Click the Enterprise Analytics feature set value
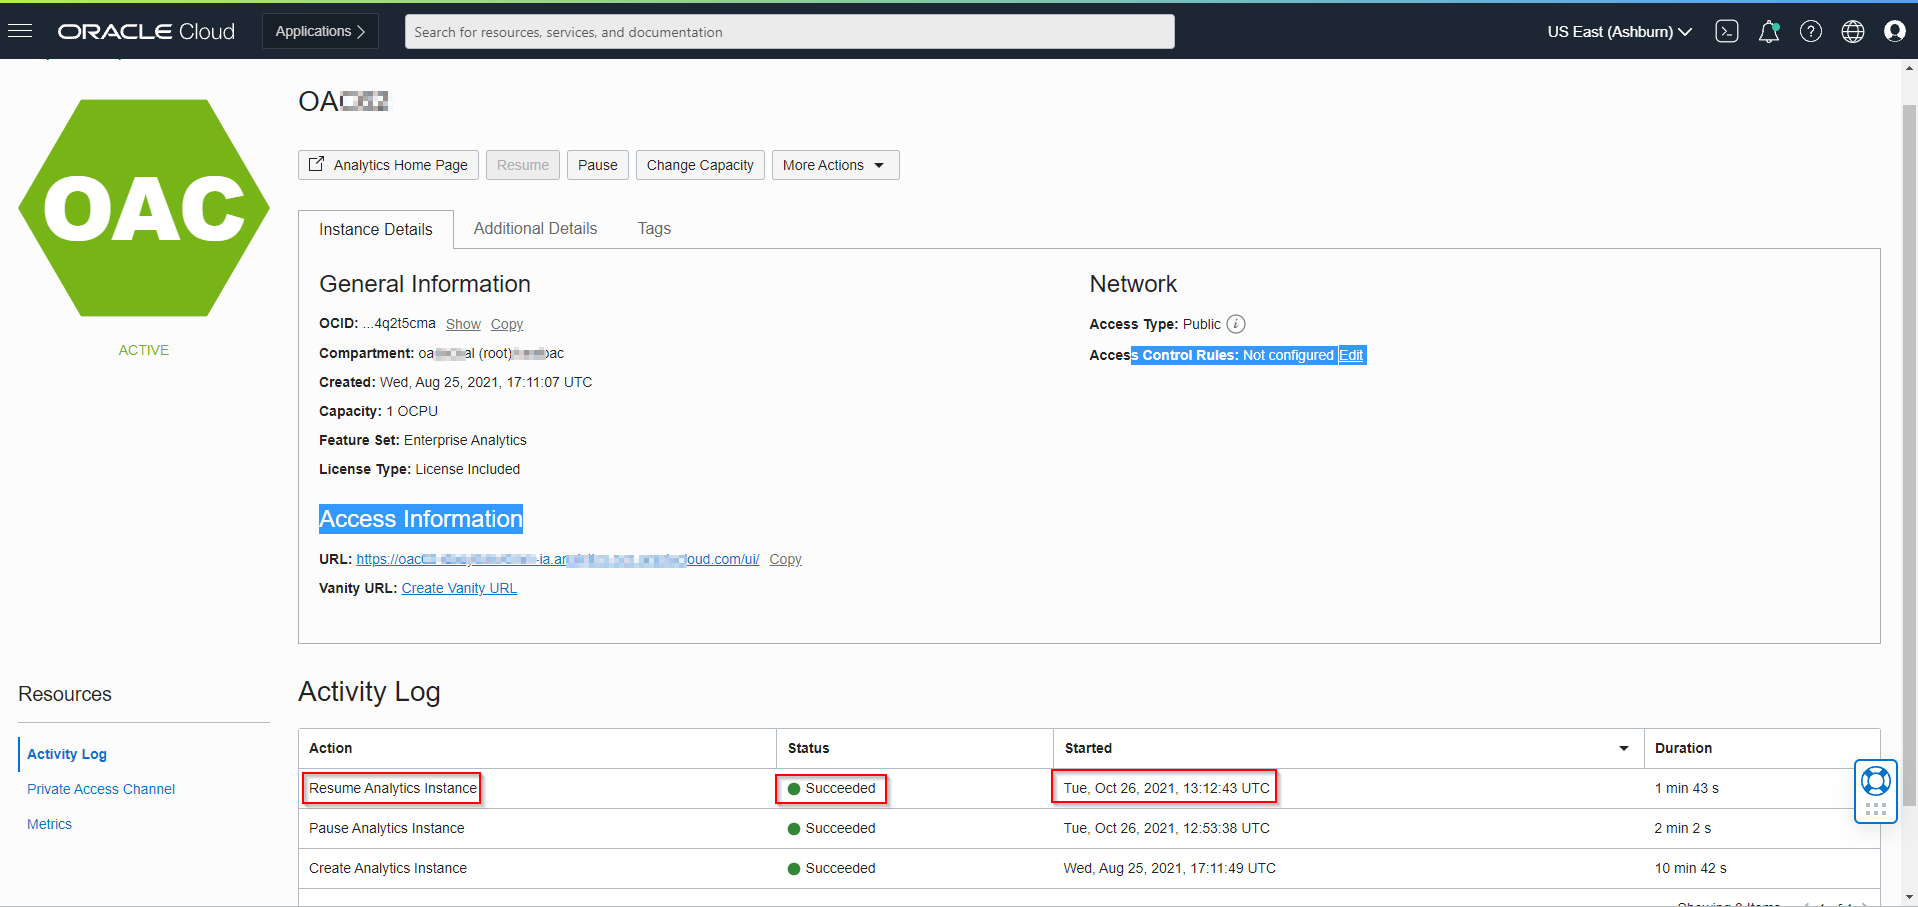 pos(465,440)
